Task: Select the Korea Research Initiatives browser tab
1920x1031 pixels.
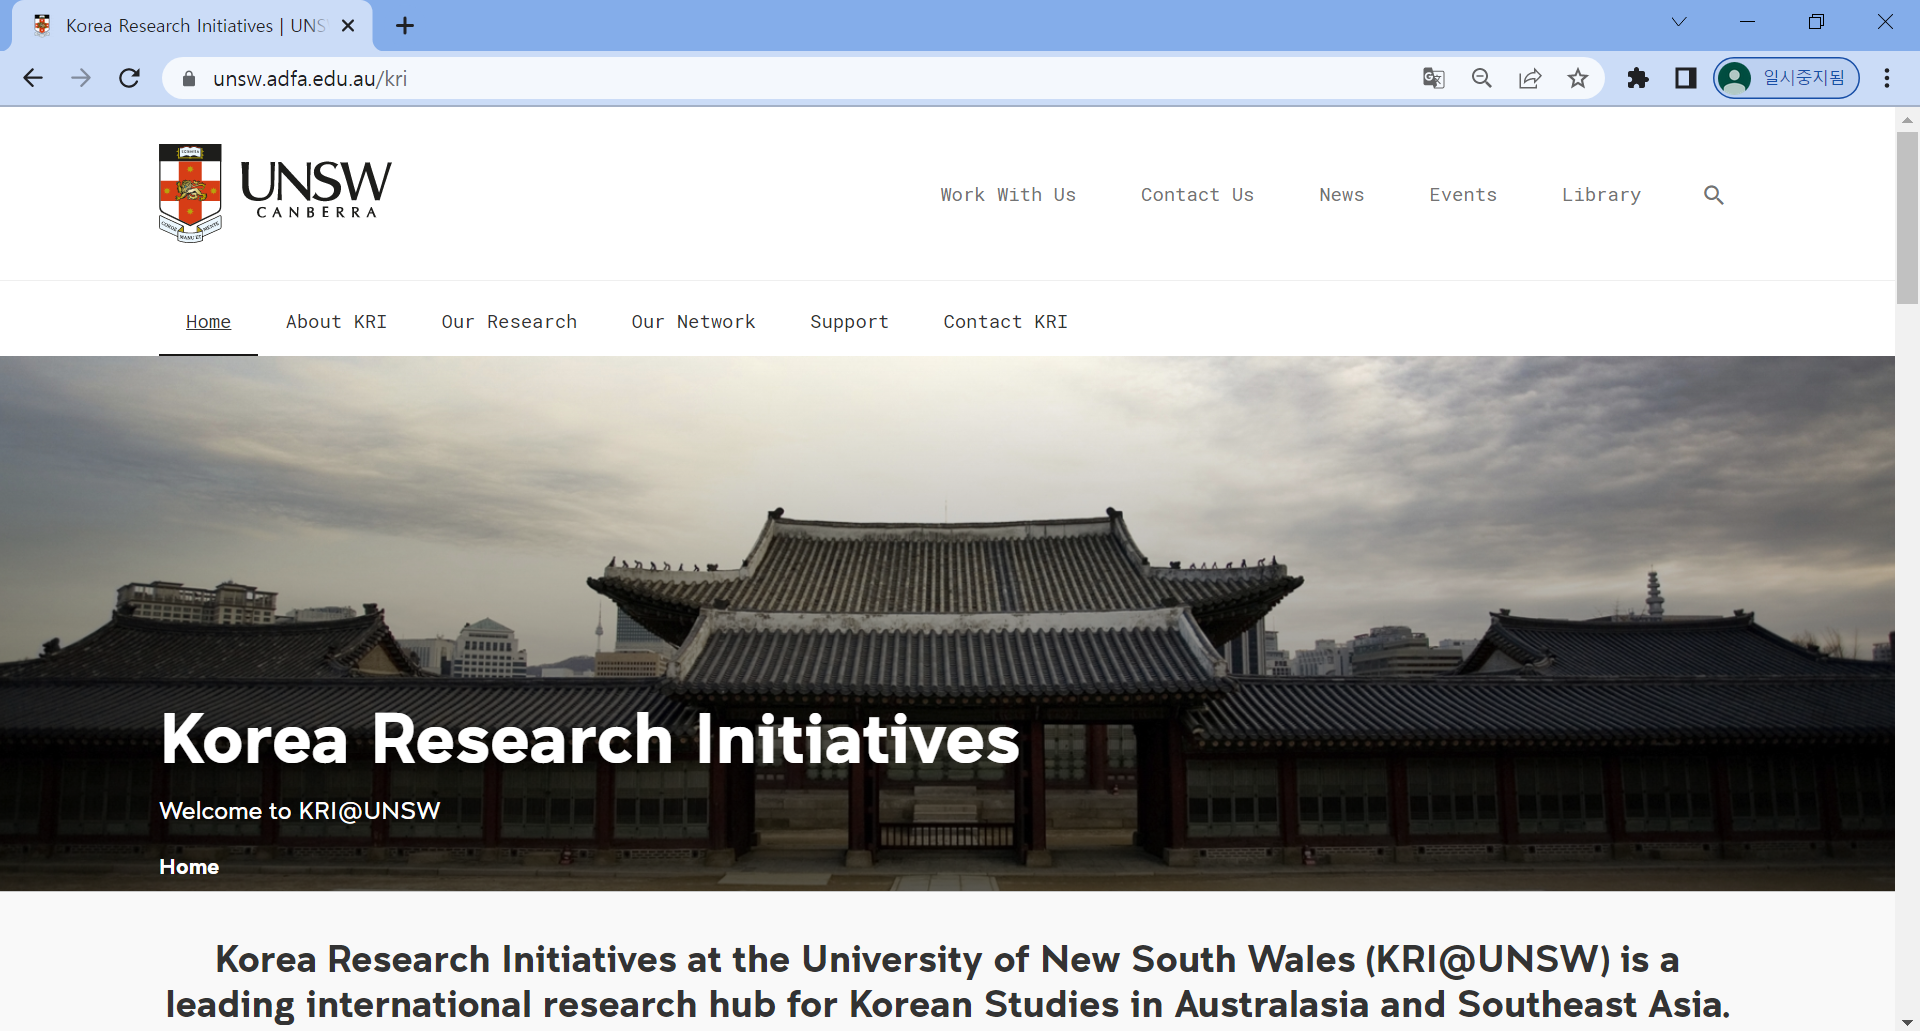Action: click(x=192, y=26)
